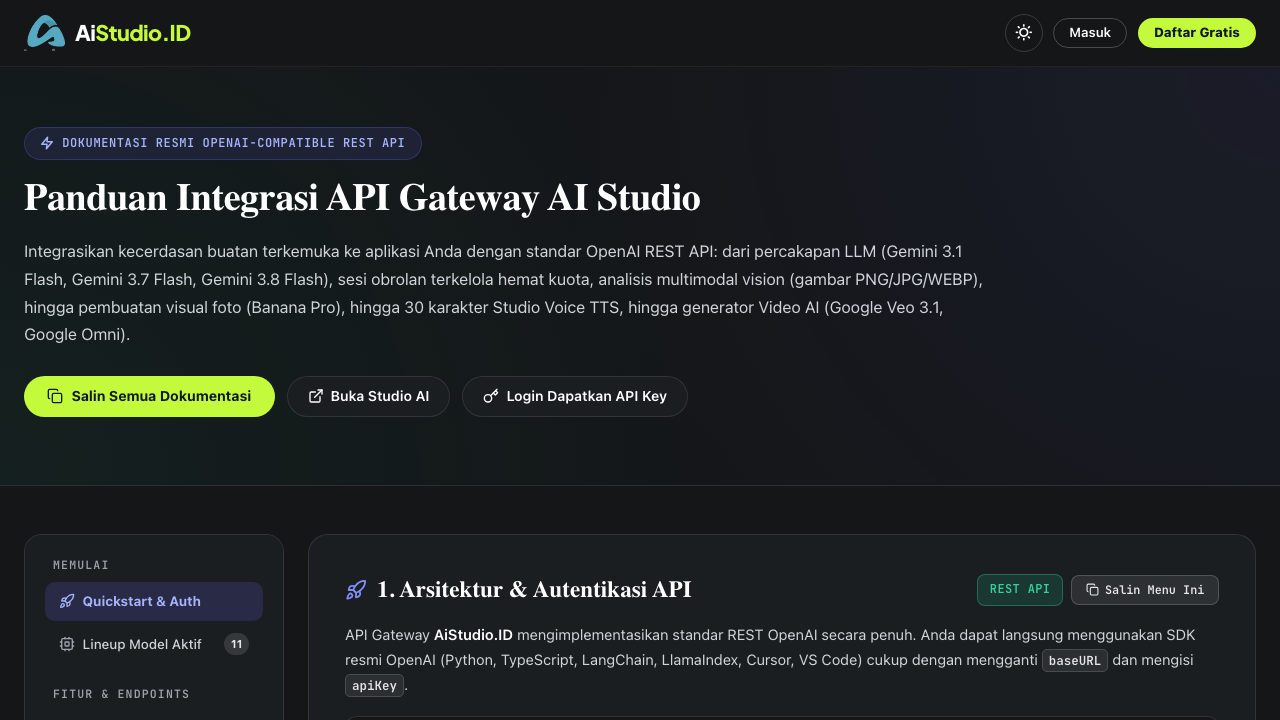Click the lightning bolt icon in documentation badge
Viewport: 1280px width, 720px height.
(47, 143)
